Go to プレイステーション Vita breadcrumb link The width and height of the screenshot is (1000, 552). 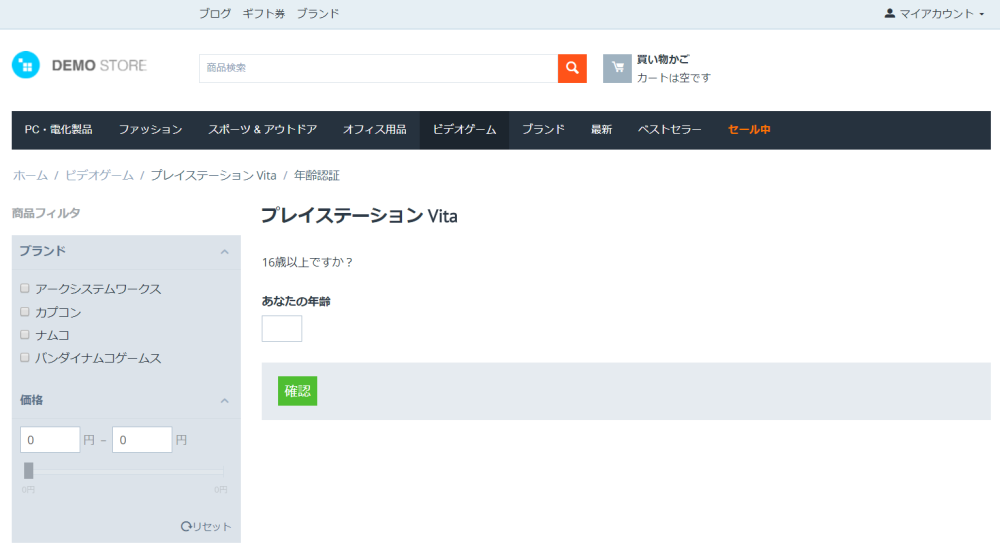click(214, 175)
